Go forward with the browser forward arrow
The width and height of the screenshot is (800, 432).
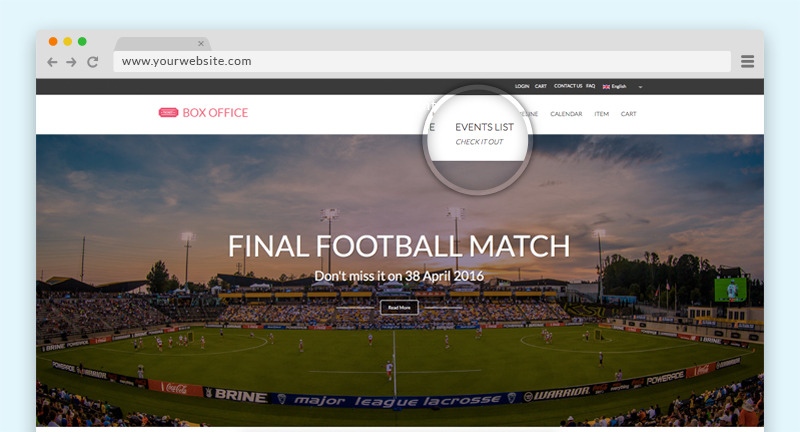(x=71, y=62)
